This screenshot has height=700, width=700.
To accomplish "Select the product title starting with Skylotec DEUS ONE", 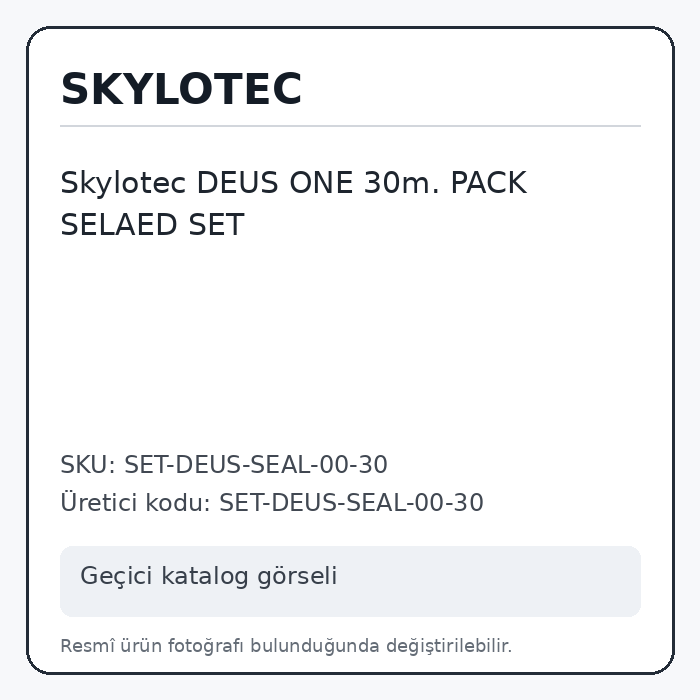I will 294,204.
